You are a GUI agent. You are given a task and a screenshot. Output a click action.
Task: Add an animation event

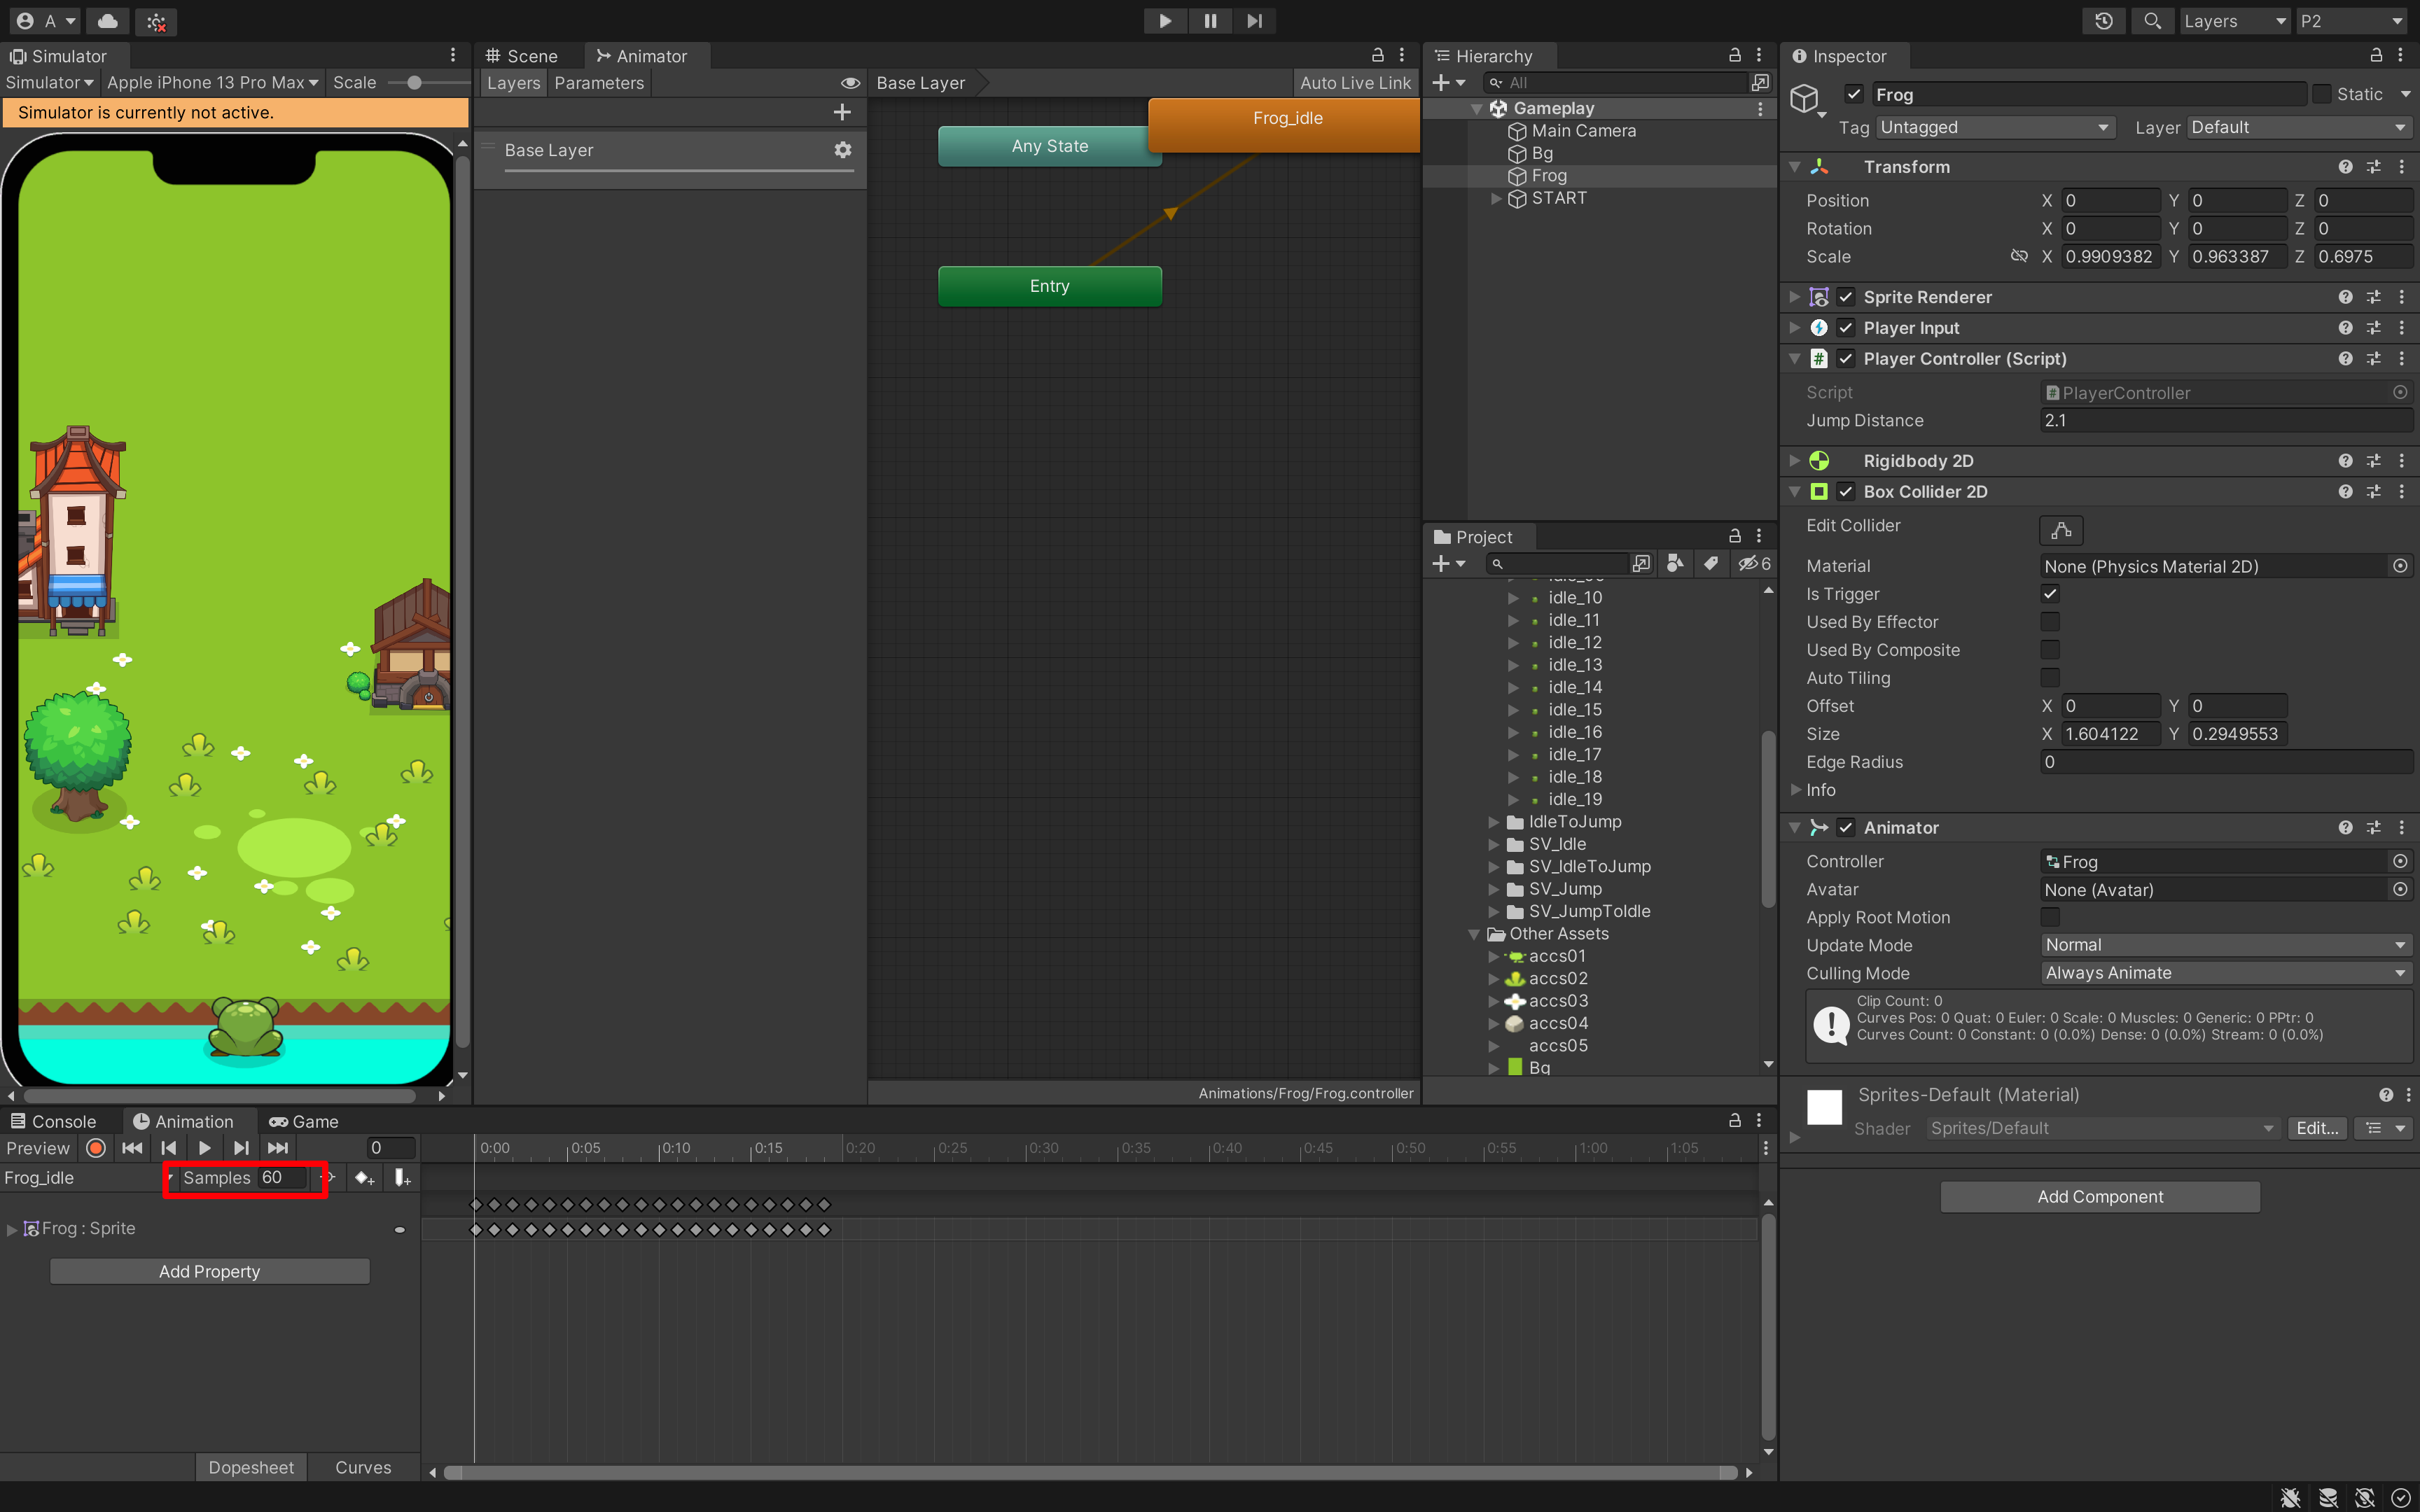click(402, 1178)
